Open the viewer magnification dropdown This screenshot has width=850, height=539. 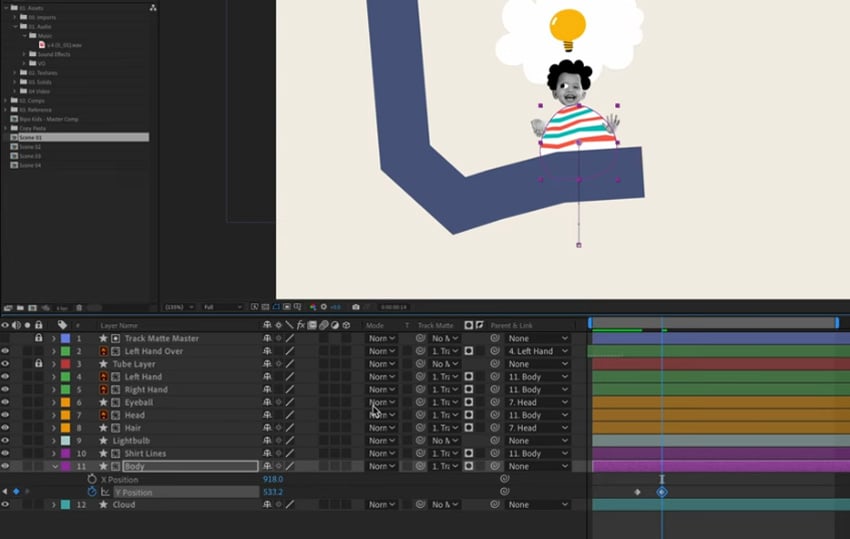click(179, 307)
